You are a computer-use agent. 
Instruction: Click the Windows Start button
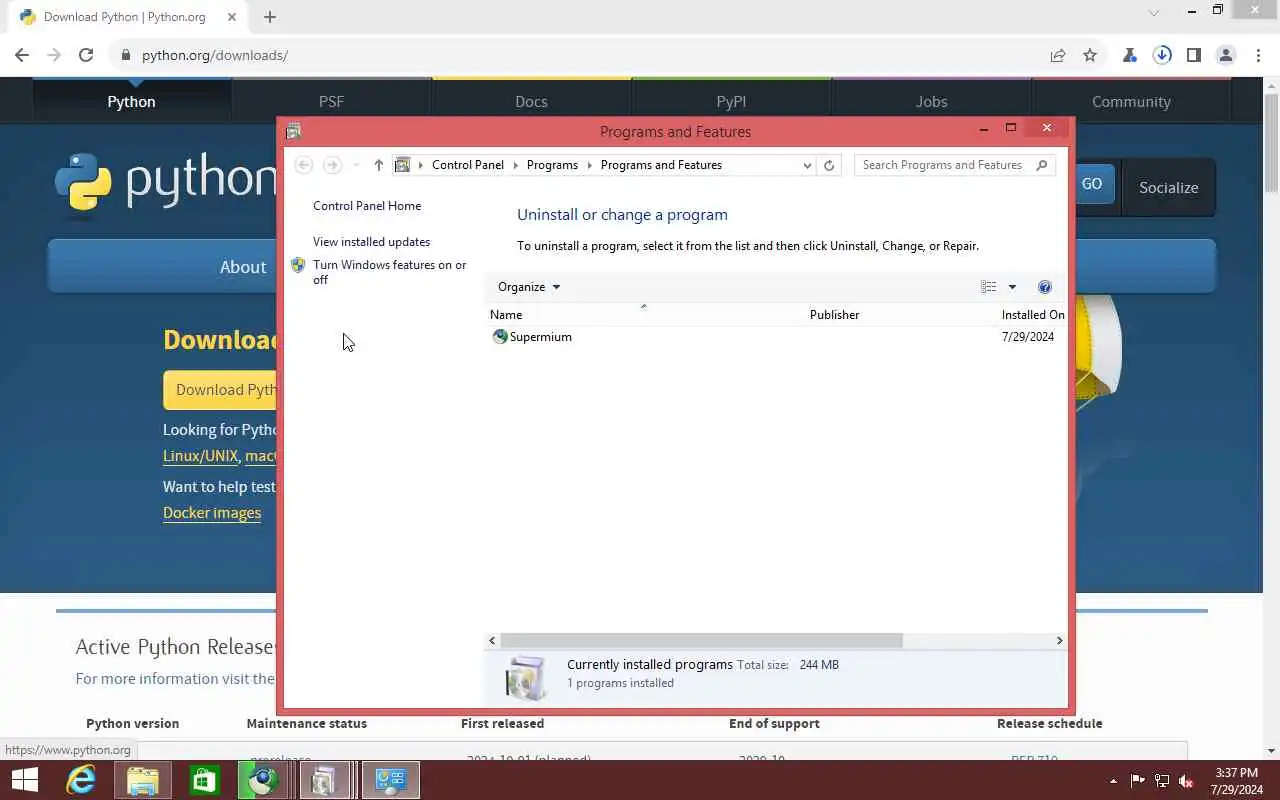tap(24, 780)
